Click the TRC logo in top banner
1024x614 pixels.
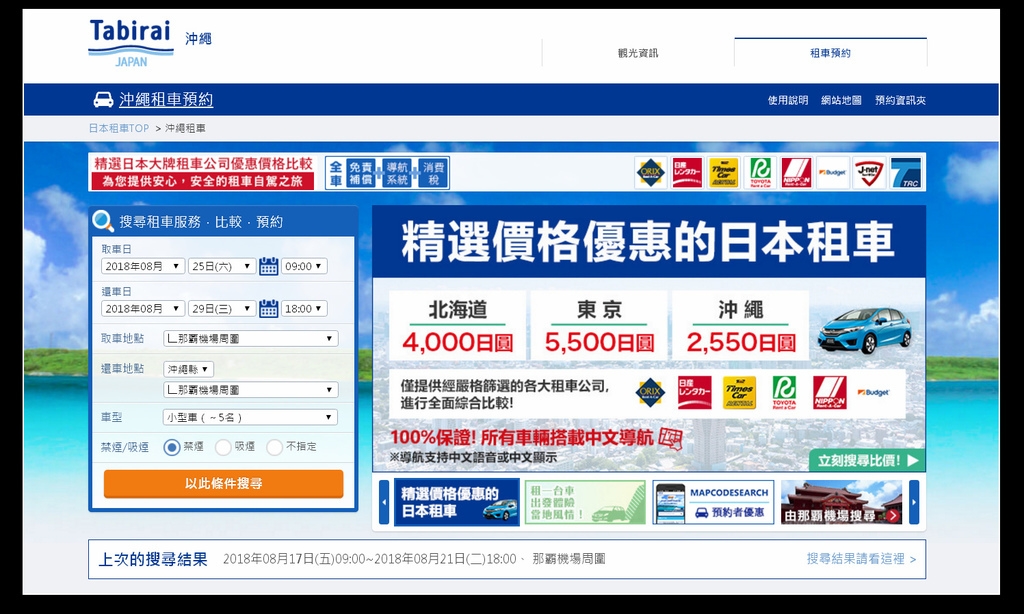[x=906, y=172]
